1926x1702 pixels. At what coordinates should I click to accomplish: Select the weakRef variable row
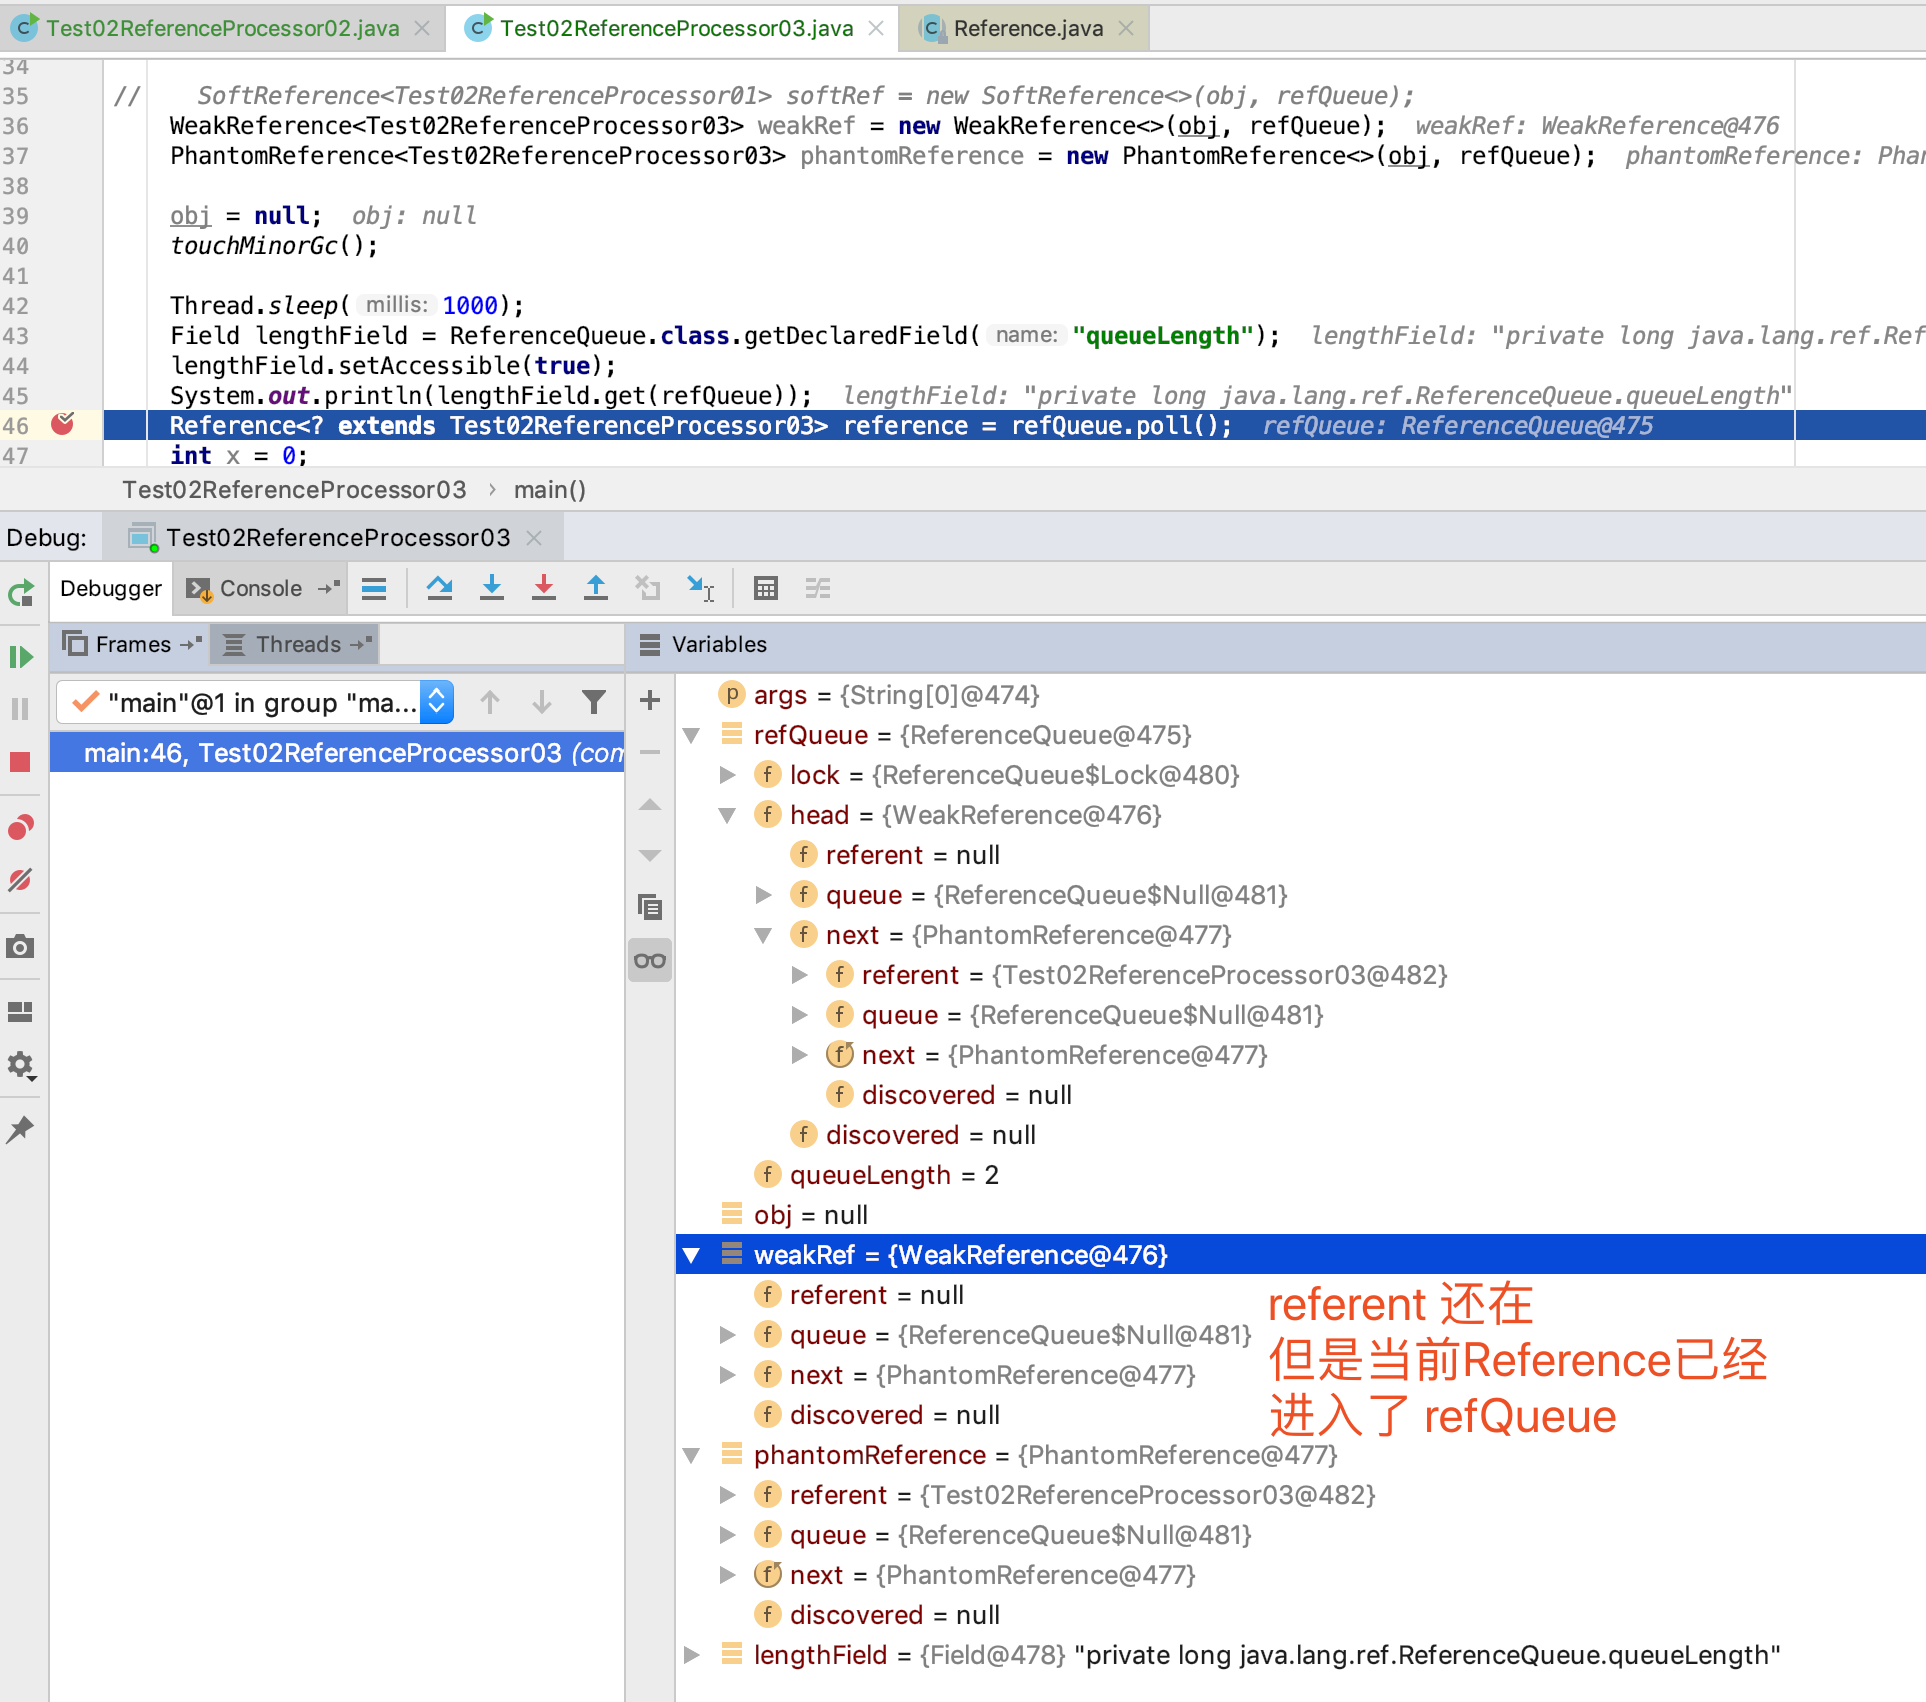[960, 1254]
